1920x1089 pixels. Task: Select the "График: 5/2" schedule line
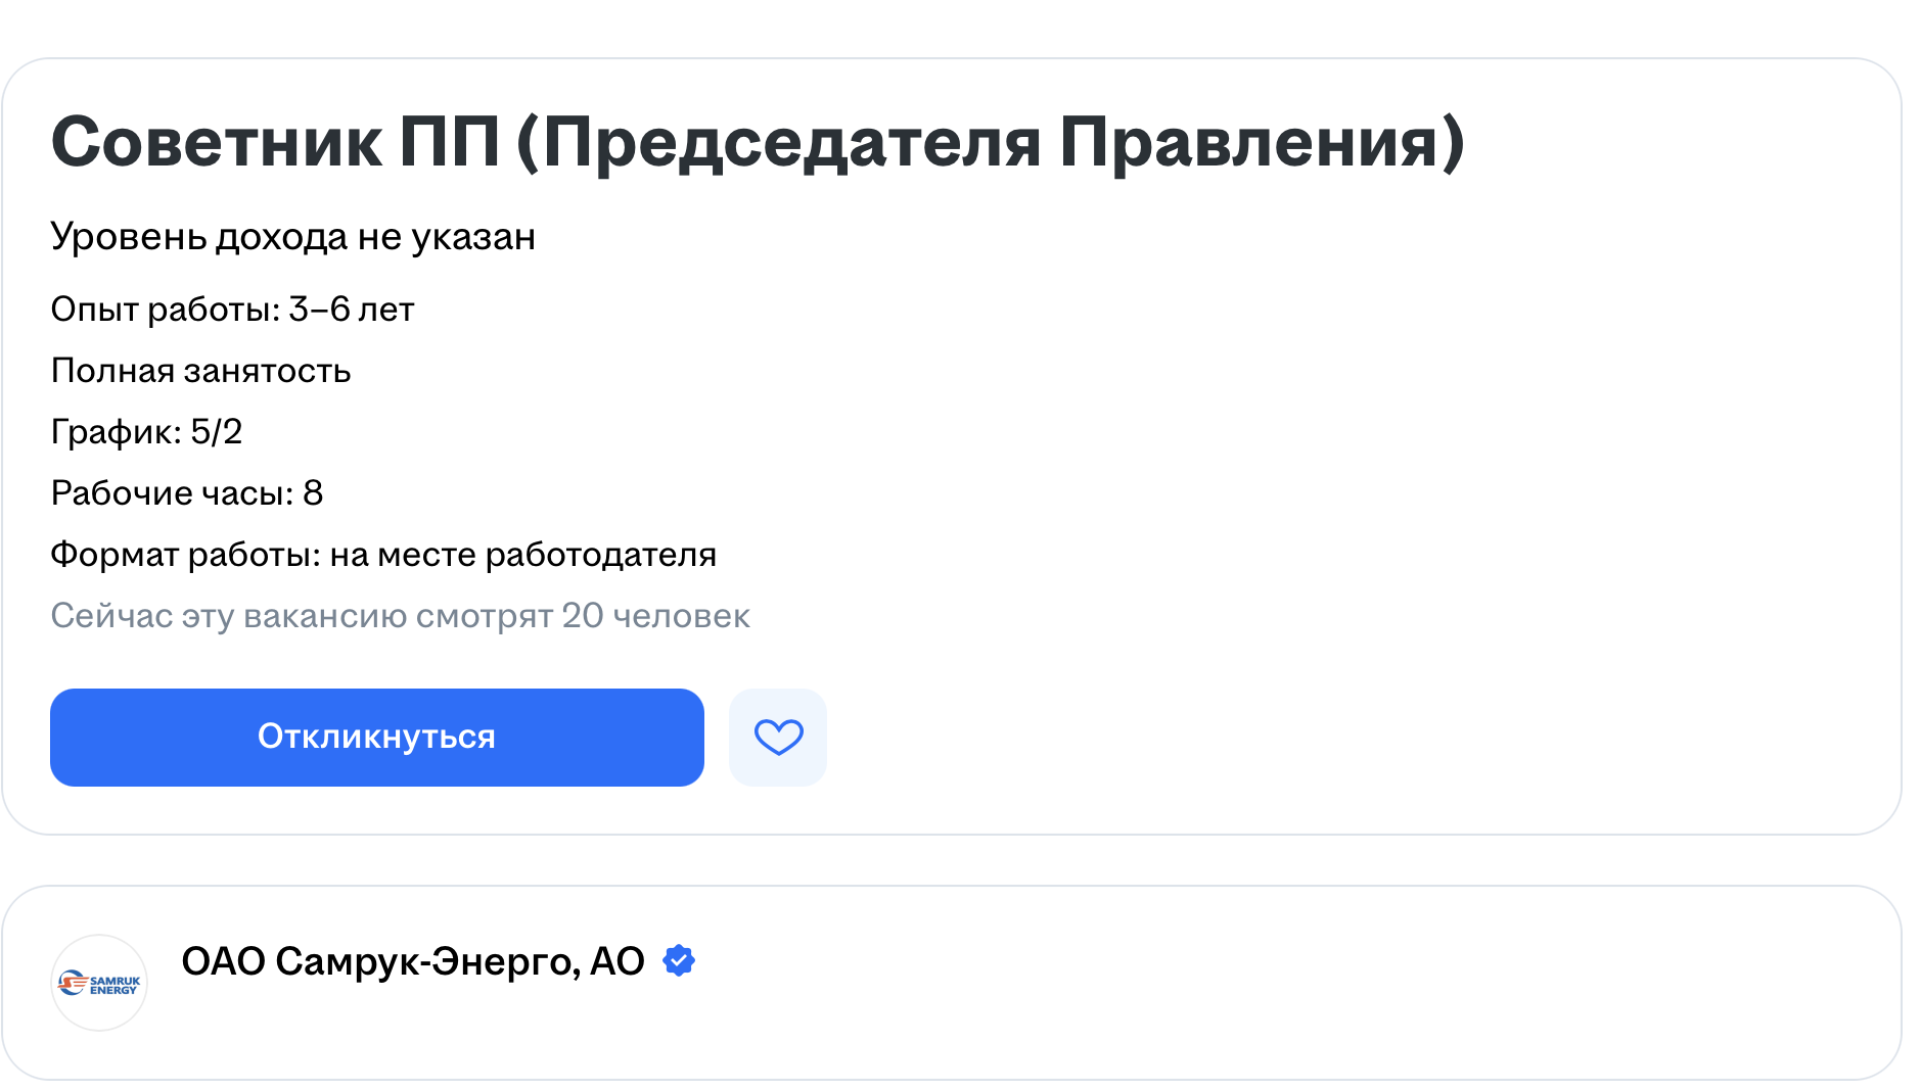click(146, 432)
